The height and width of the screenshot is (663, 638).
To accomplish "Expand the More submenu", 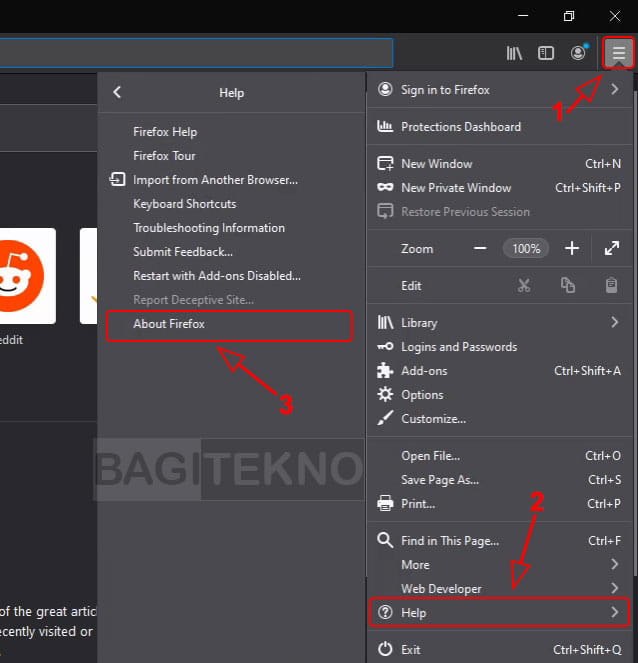I will [x=614, y=565].
